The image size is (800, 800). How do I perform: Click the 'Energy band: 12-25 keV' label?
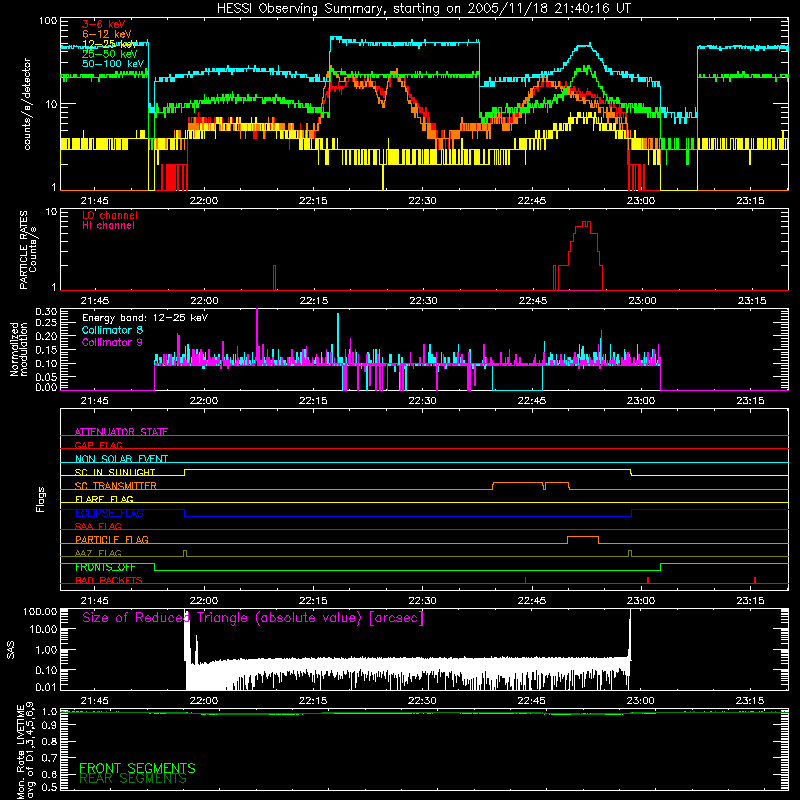(x=145, y=318)
